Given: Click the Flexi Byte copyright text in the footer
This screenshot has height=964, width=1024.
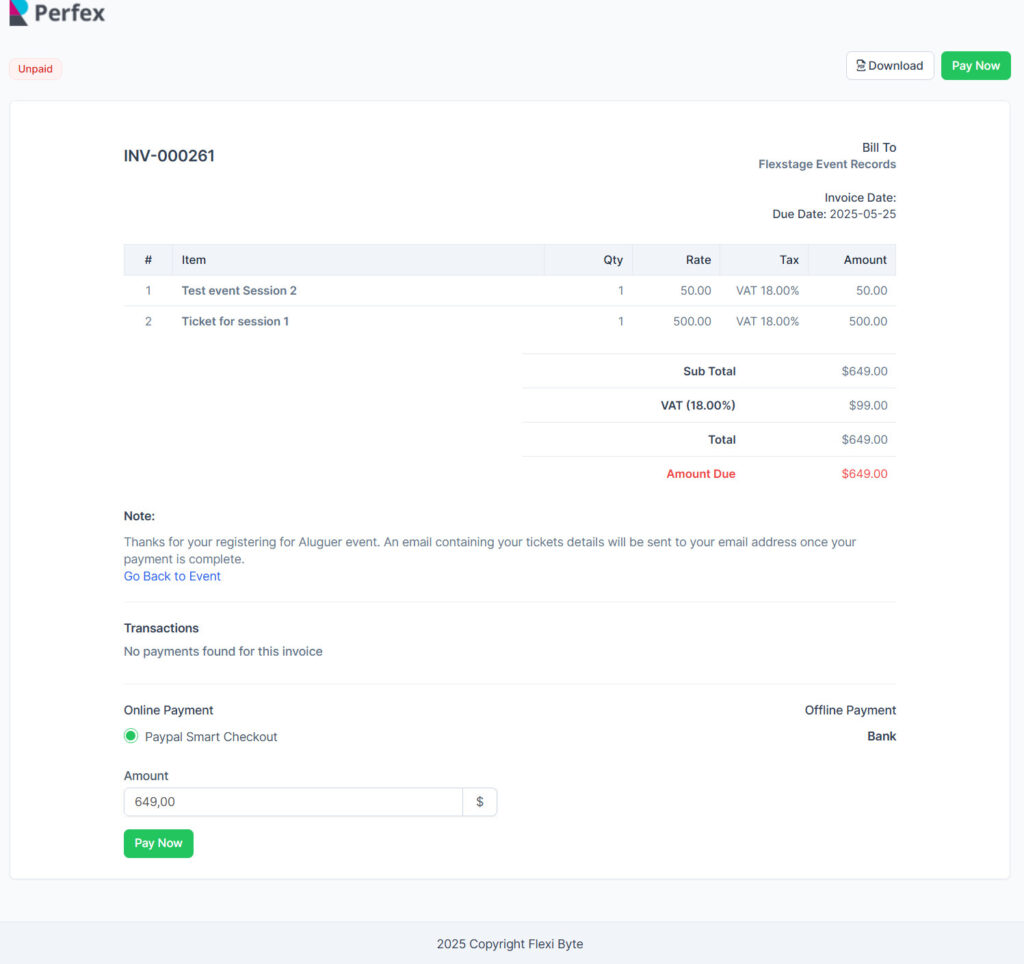Looking at the screenshot, I should pos(509,943).
